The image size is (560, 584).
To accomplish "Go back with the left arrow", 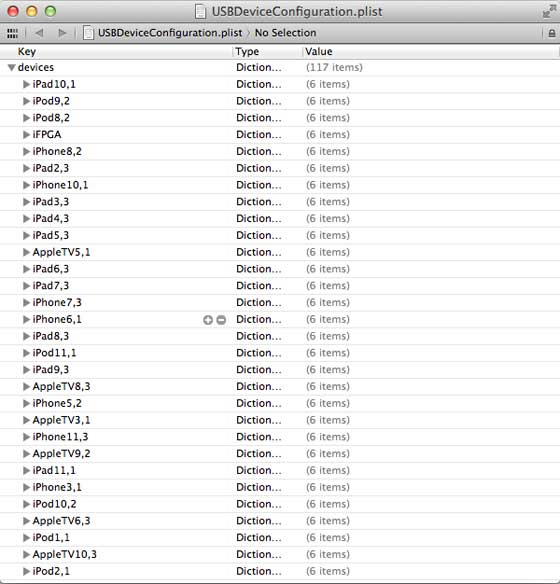I will pyautogui.click(x=39, y=33).
